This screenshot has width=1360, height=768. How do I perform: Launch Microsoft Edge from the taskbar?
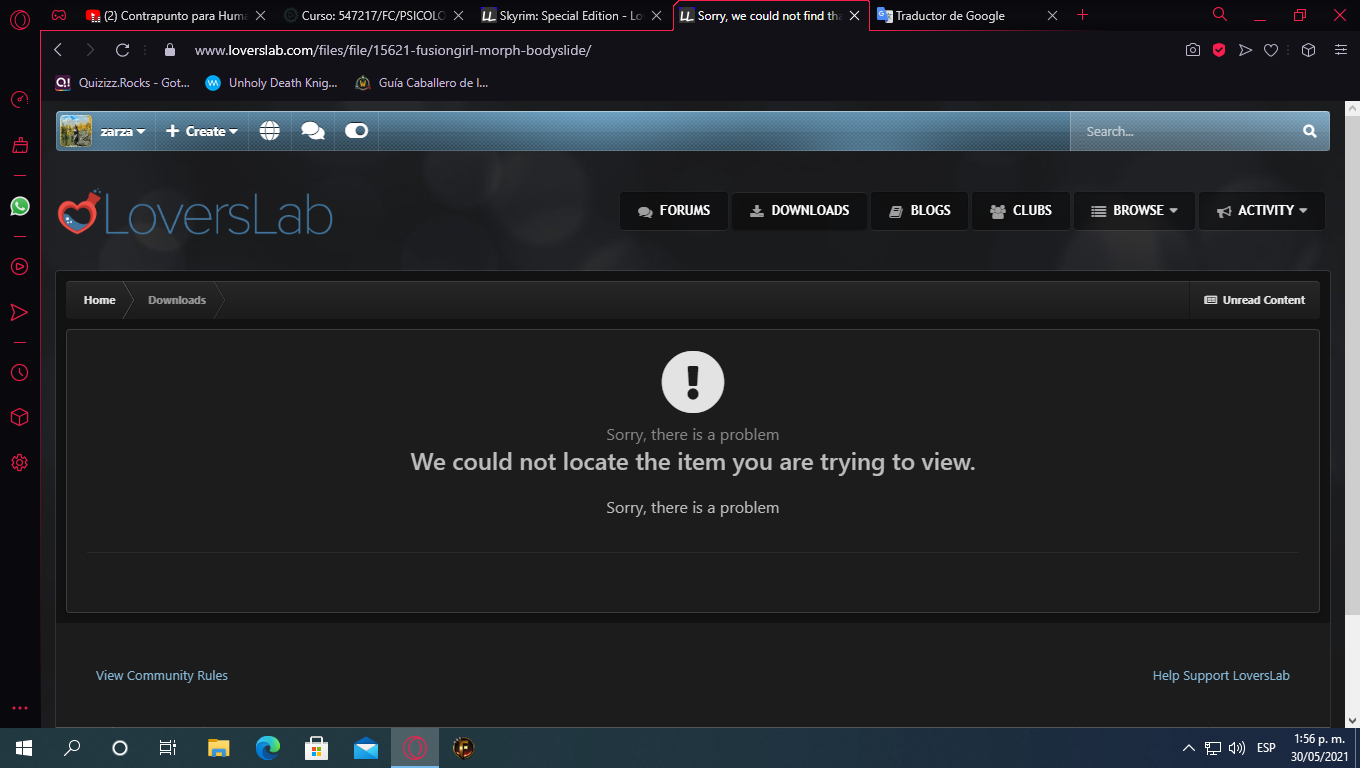coord(267,748)
